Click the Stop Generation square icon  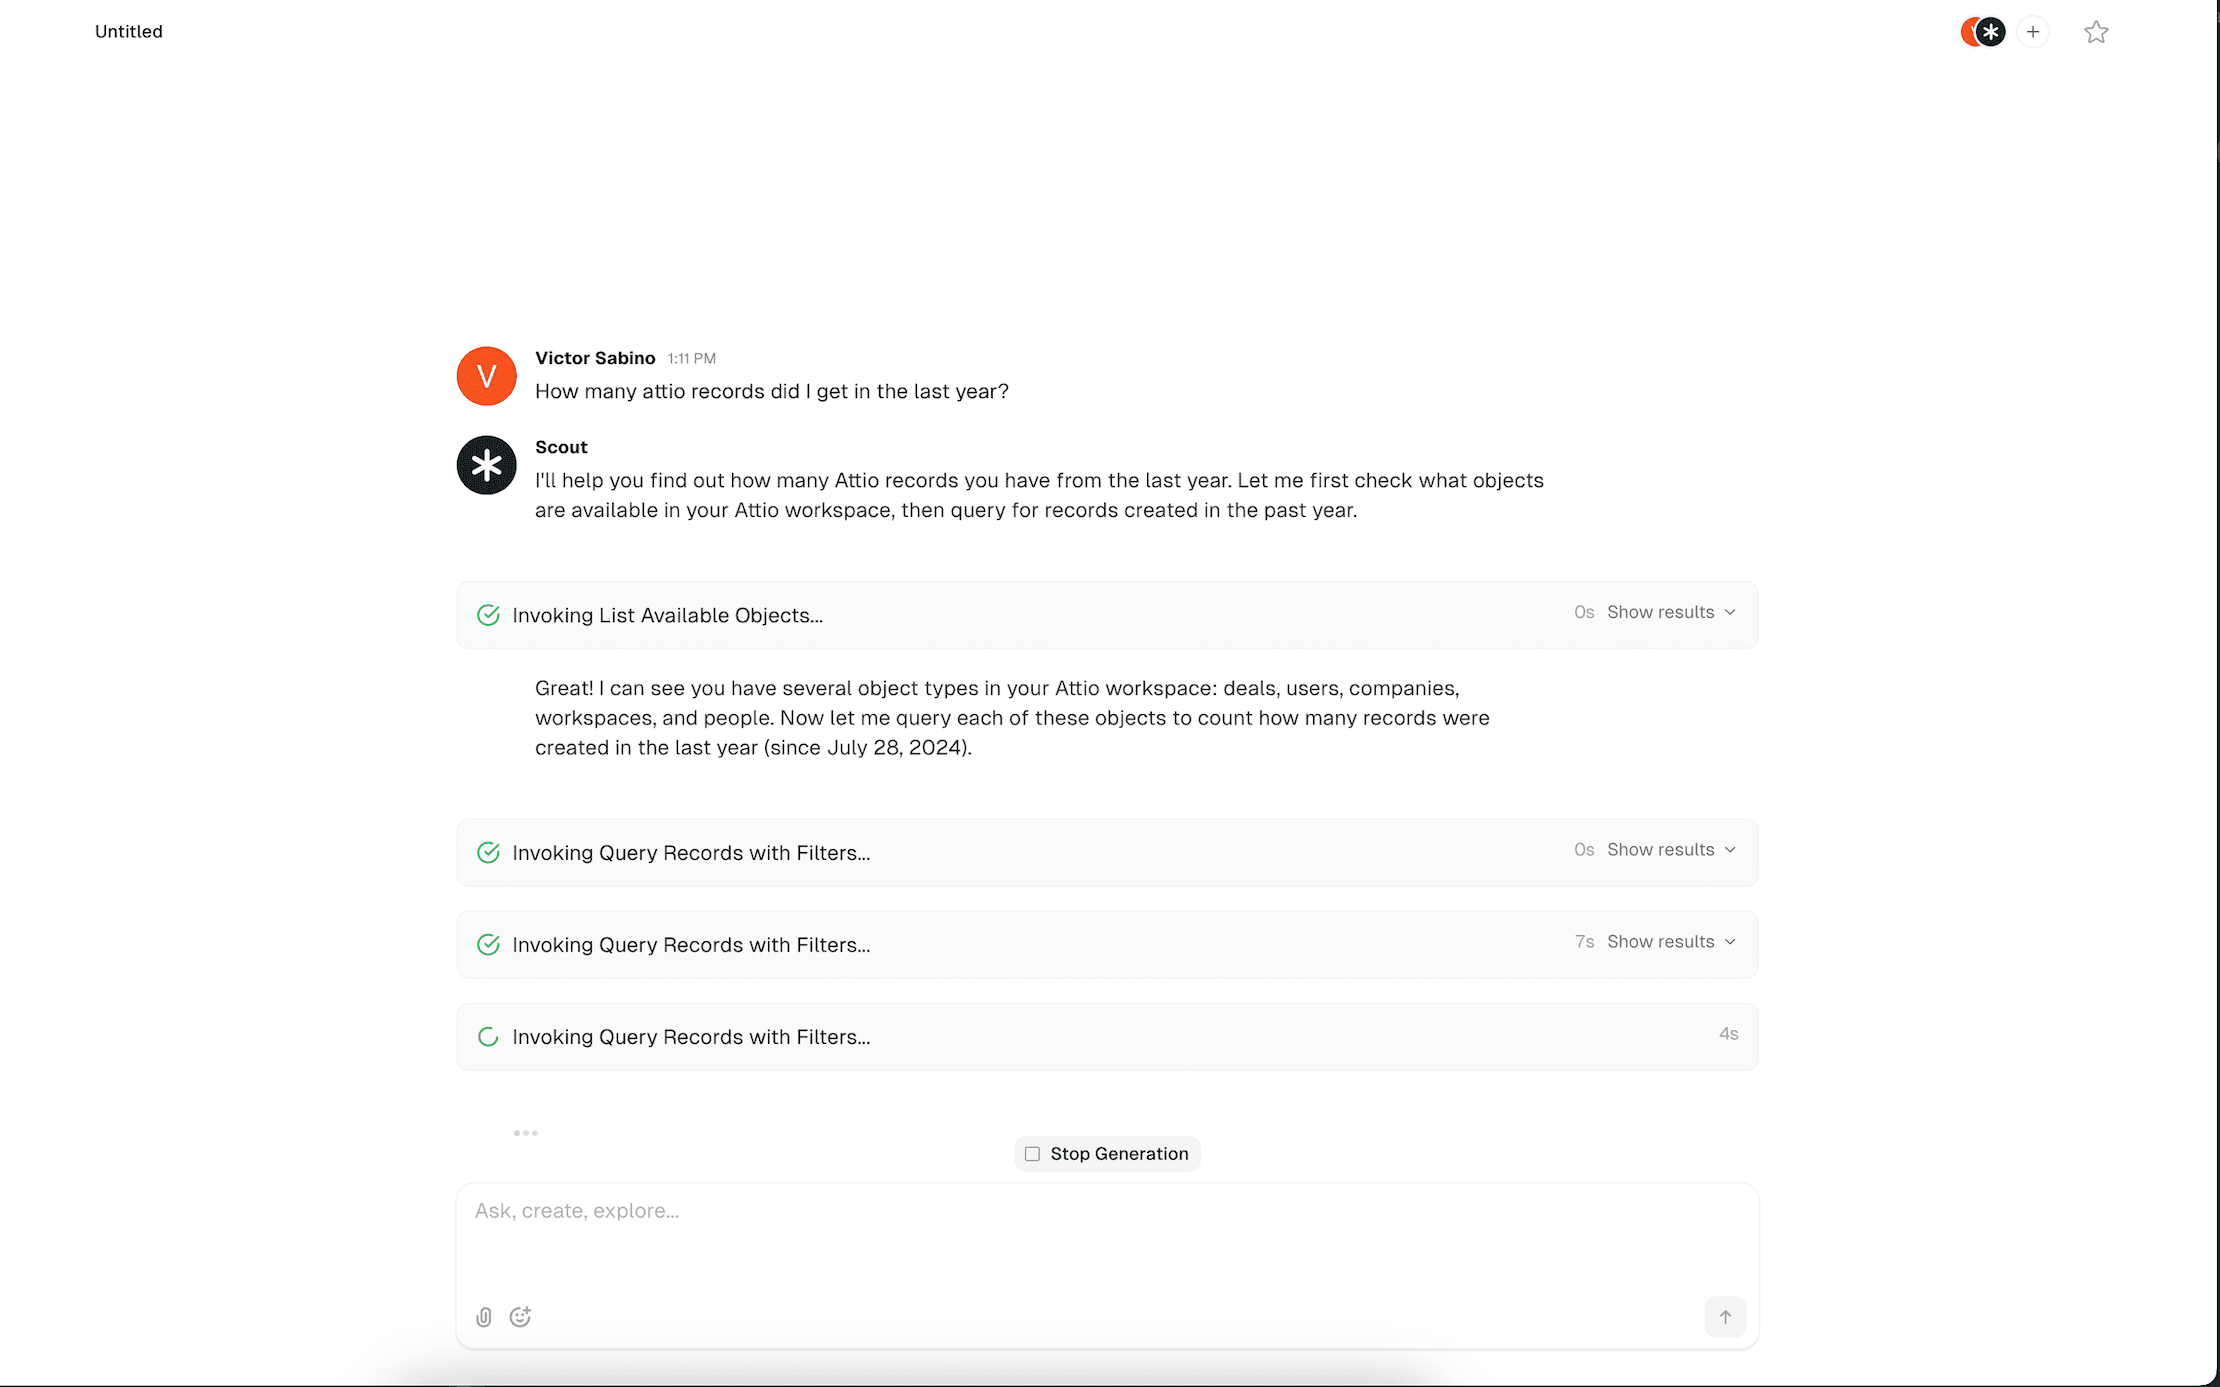1032,1154
